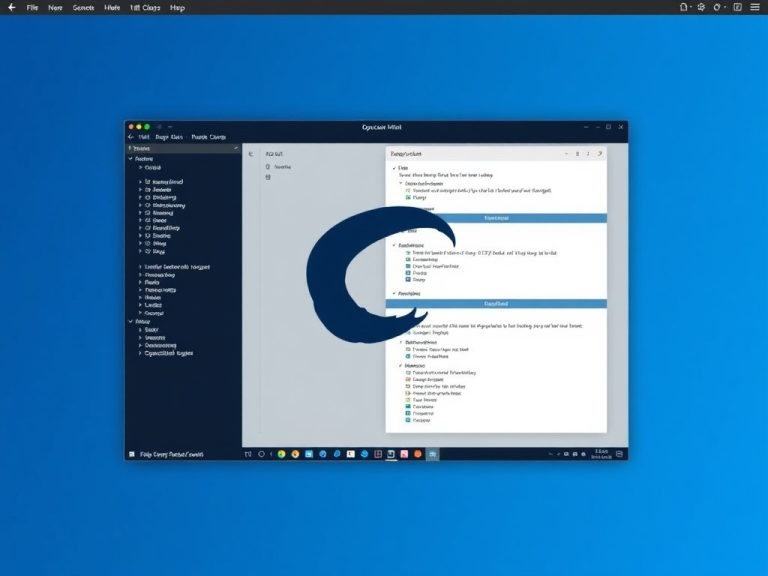Click the back arrow in the inner window toolbar
This screenshot has height=576, width=768.
(x=131, y=137)
